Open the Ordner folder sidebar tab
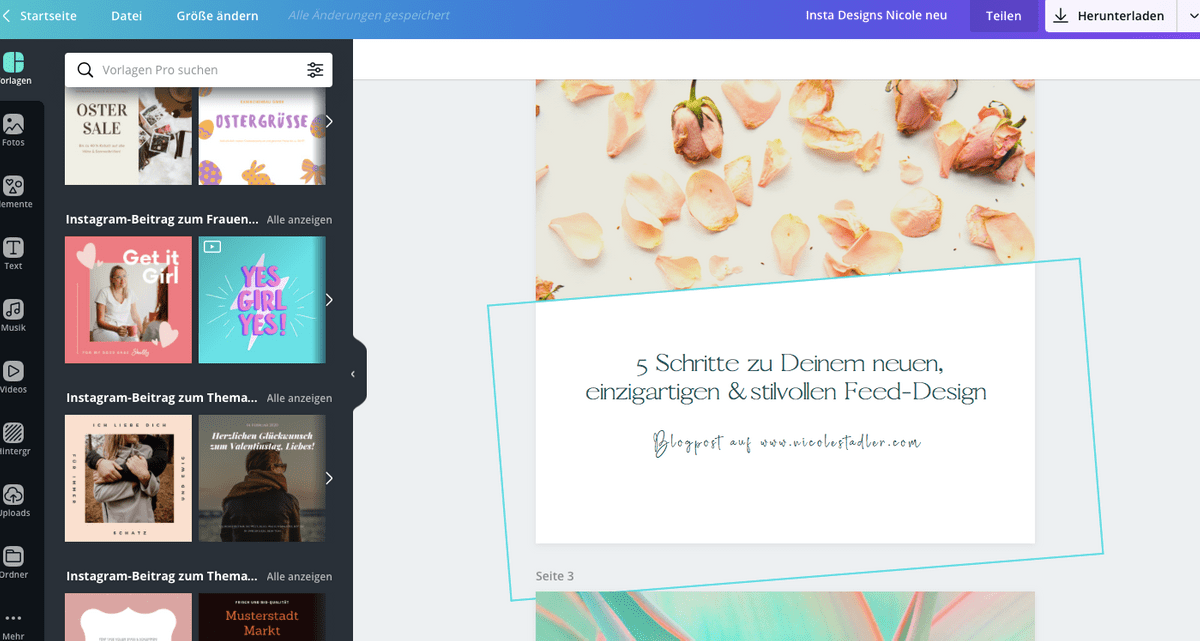 tap(14, 563)
